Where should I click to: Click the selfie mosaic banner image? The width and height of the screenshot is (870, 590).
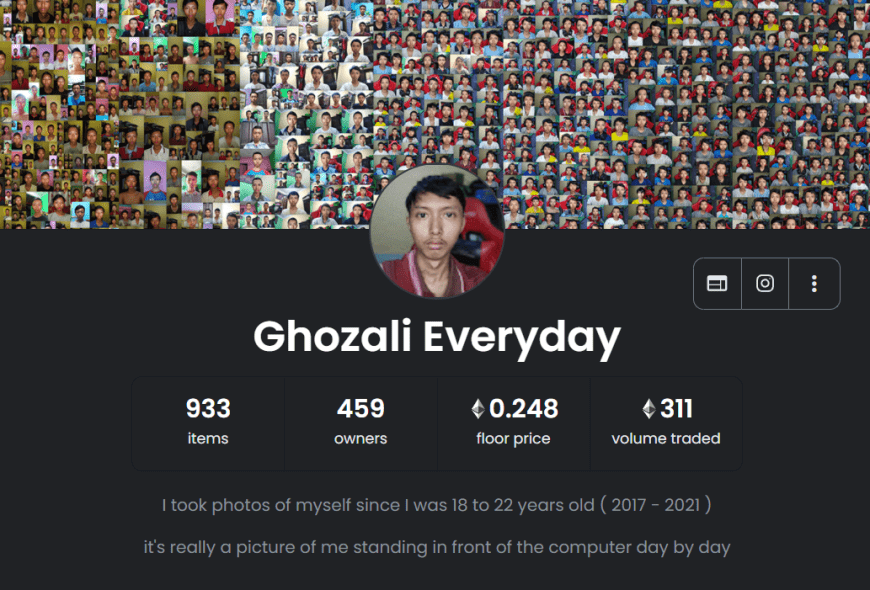pos(435,114)
